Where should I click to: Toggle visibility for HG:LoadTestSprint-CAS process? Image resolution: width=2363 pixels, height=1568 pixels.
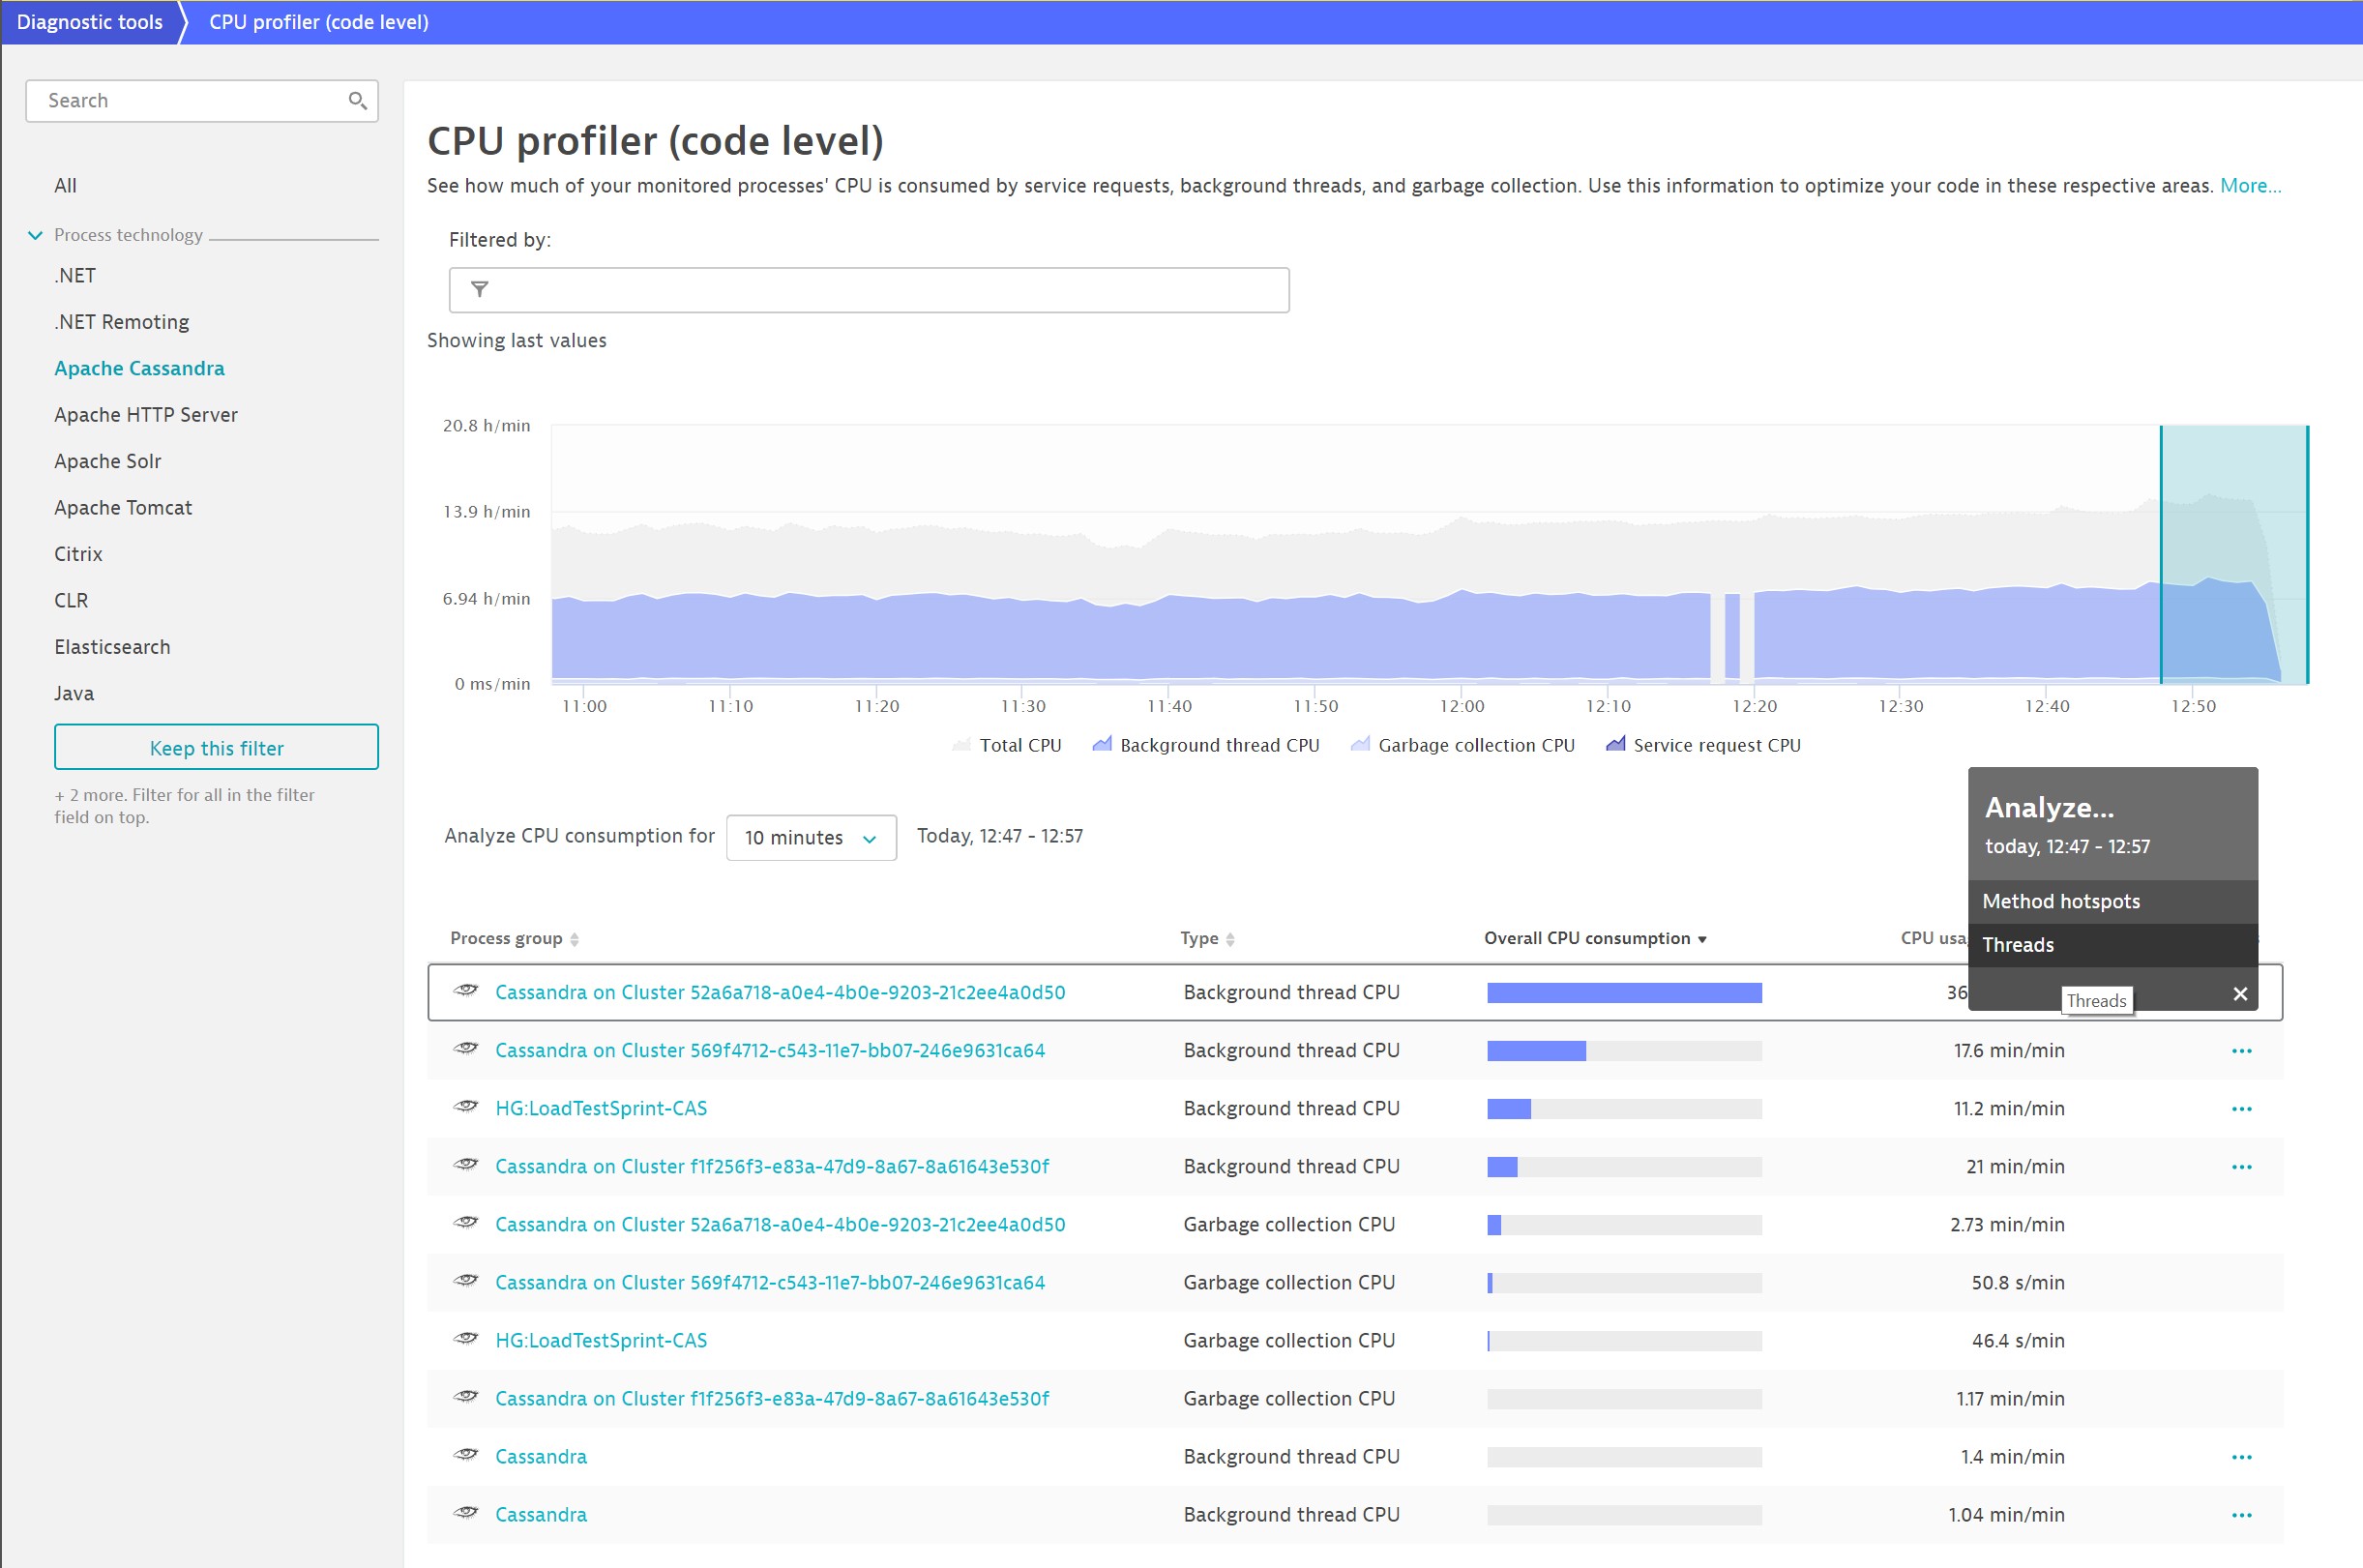469,1108
